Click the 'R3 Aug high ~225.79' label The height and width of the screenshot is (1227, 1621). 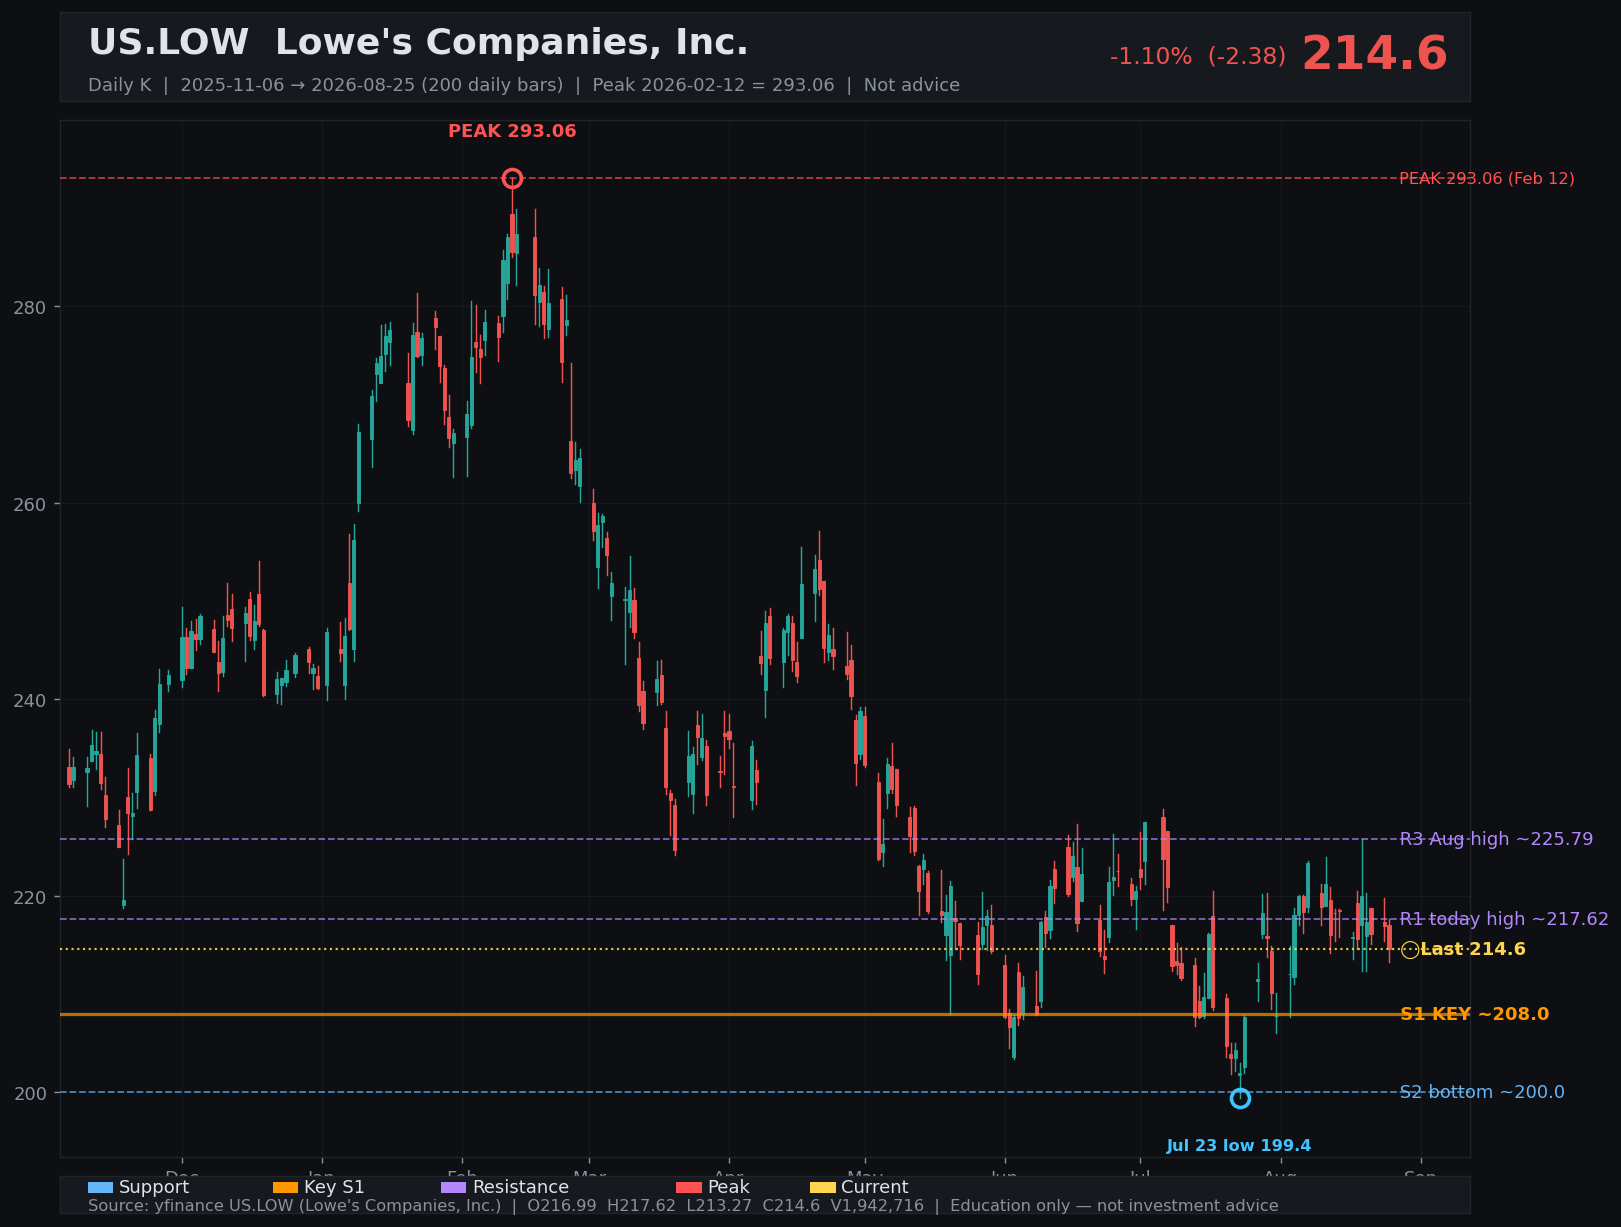[x=1496, y=839]
